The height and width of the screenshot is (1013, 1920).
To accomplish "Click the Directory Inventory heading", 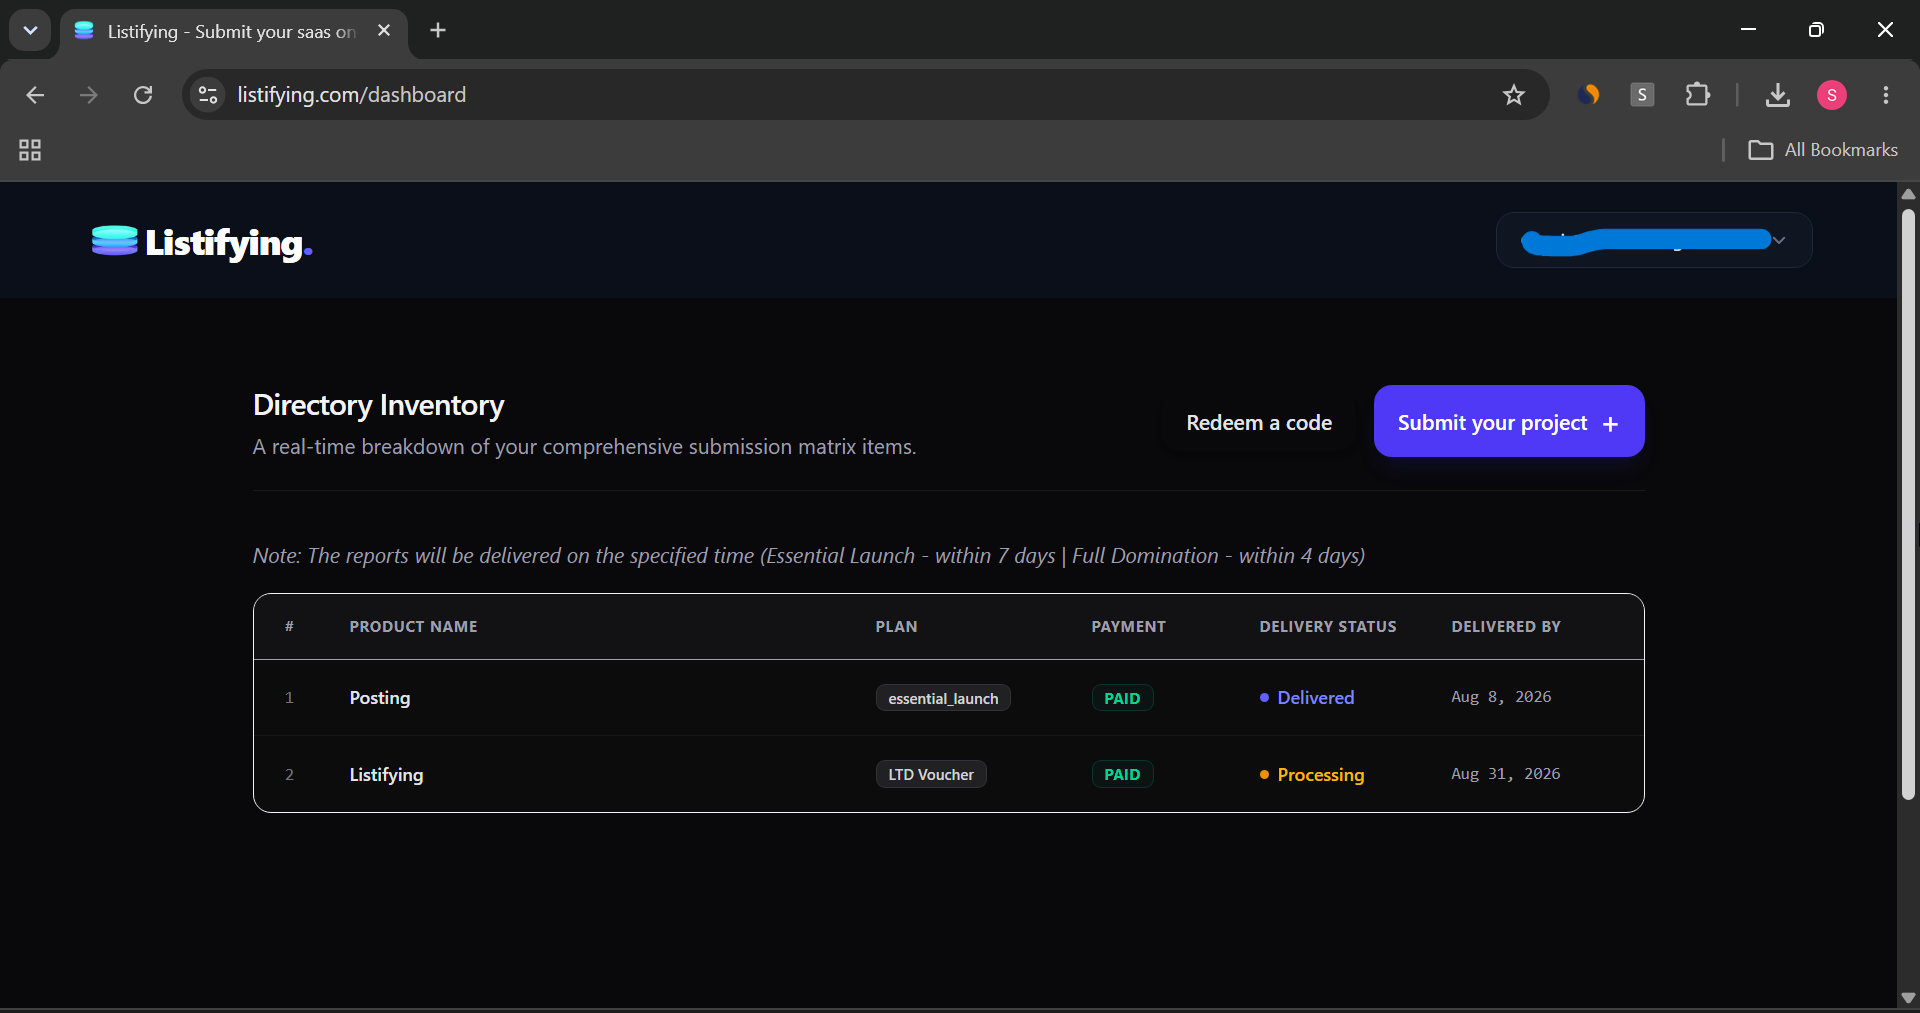I will coord(378,405).
